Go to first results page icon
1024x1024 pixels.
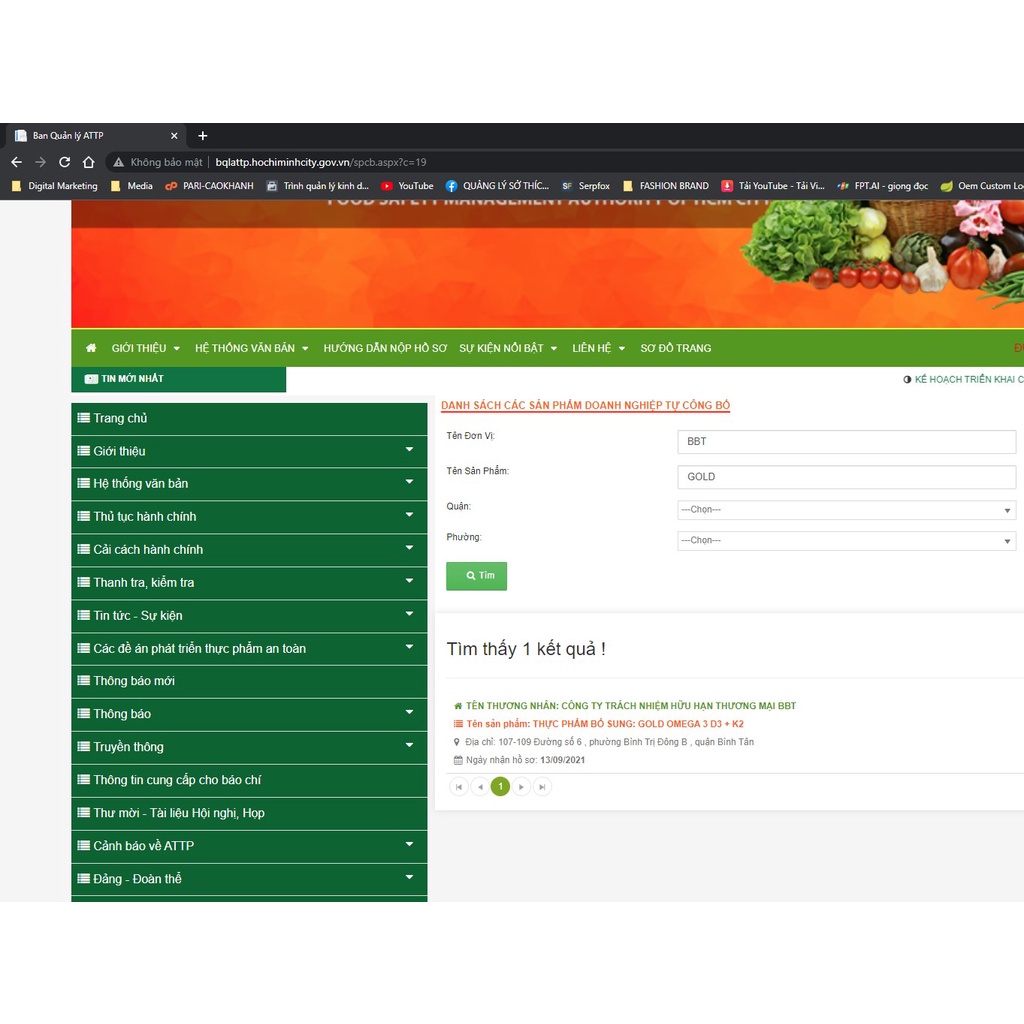[x=459, y=787]
